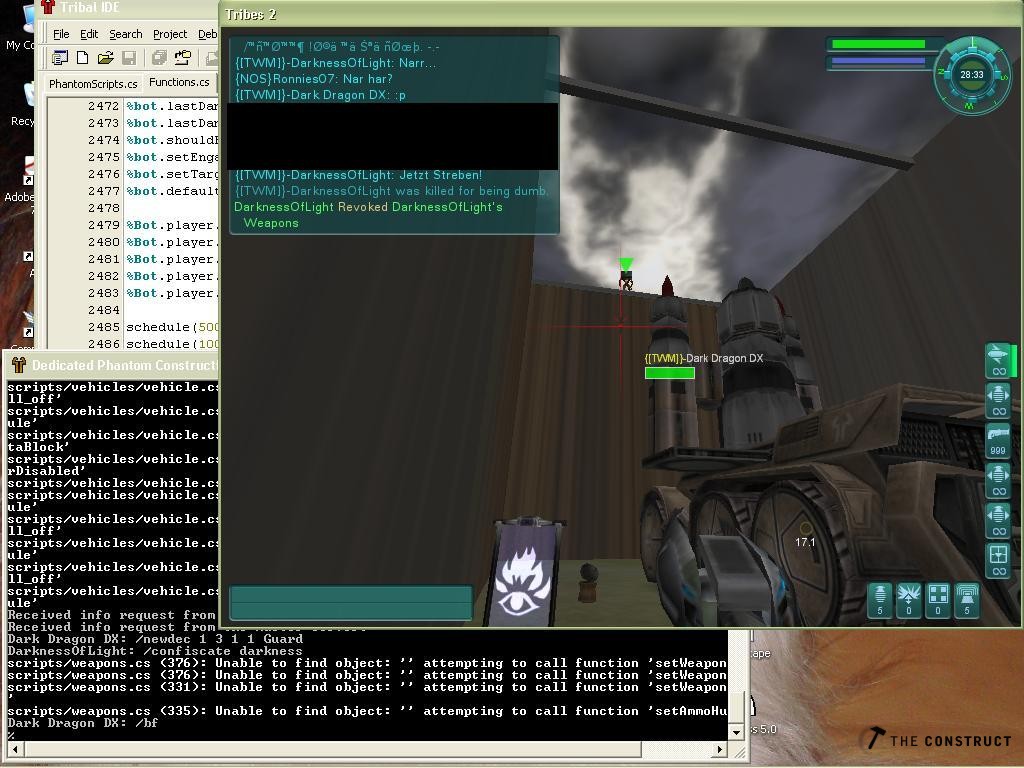
Task: Click chat line 'Dark Dragon DX: :p'
Action: coord(320,95)
